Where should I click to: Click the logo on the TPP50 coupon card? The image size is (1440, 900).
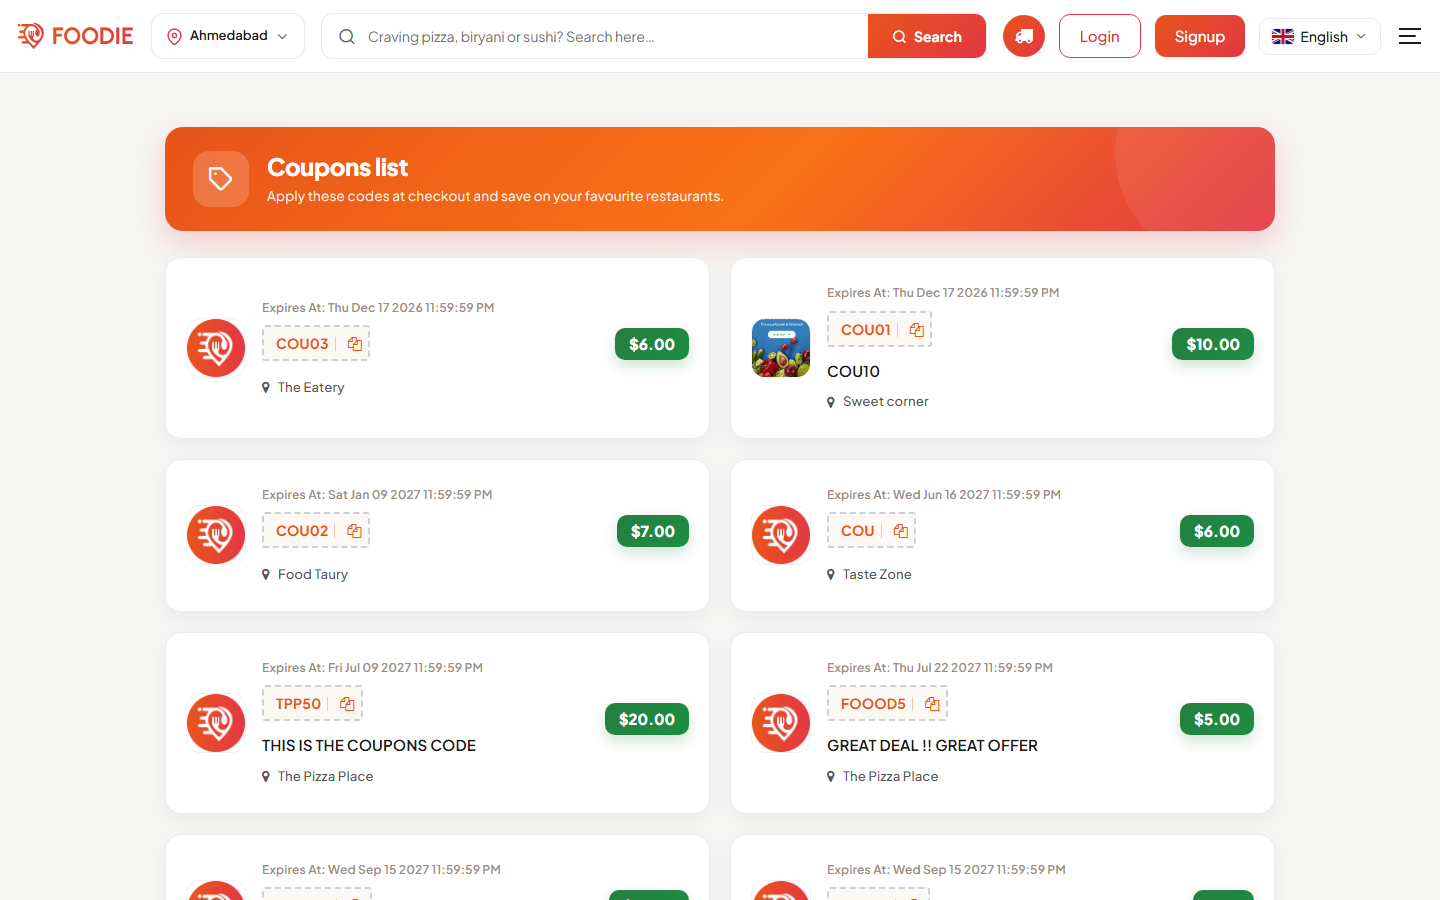(x=216, y=723)
